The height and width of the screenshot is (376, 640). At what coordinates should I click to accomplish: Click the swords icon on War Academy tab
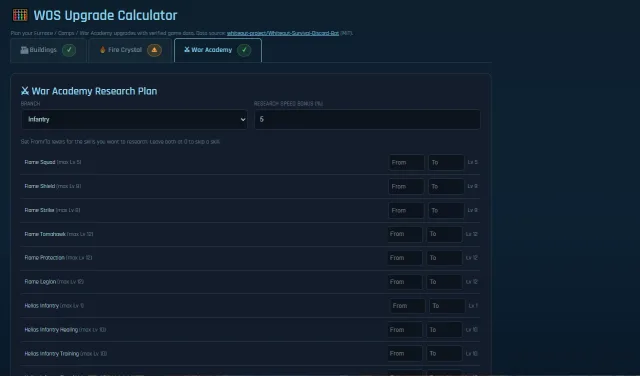pyautogui.click(x=187, y=49)
